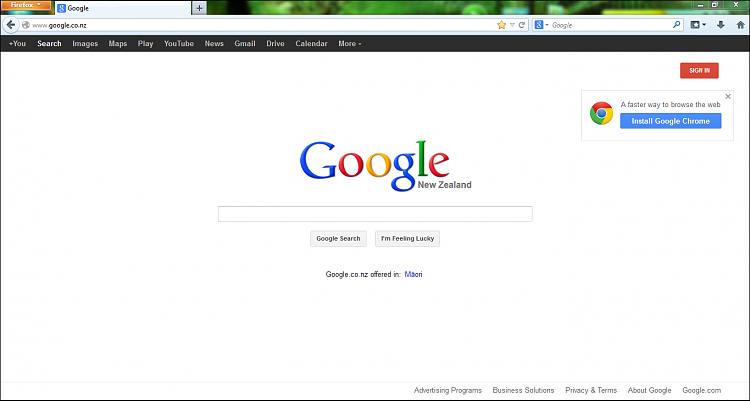This screenshot has width=750, height=401.
Task: Click Install Google Chrome button
Action: pos(671,121)
